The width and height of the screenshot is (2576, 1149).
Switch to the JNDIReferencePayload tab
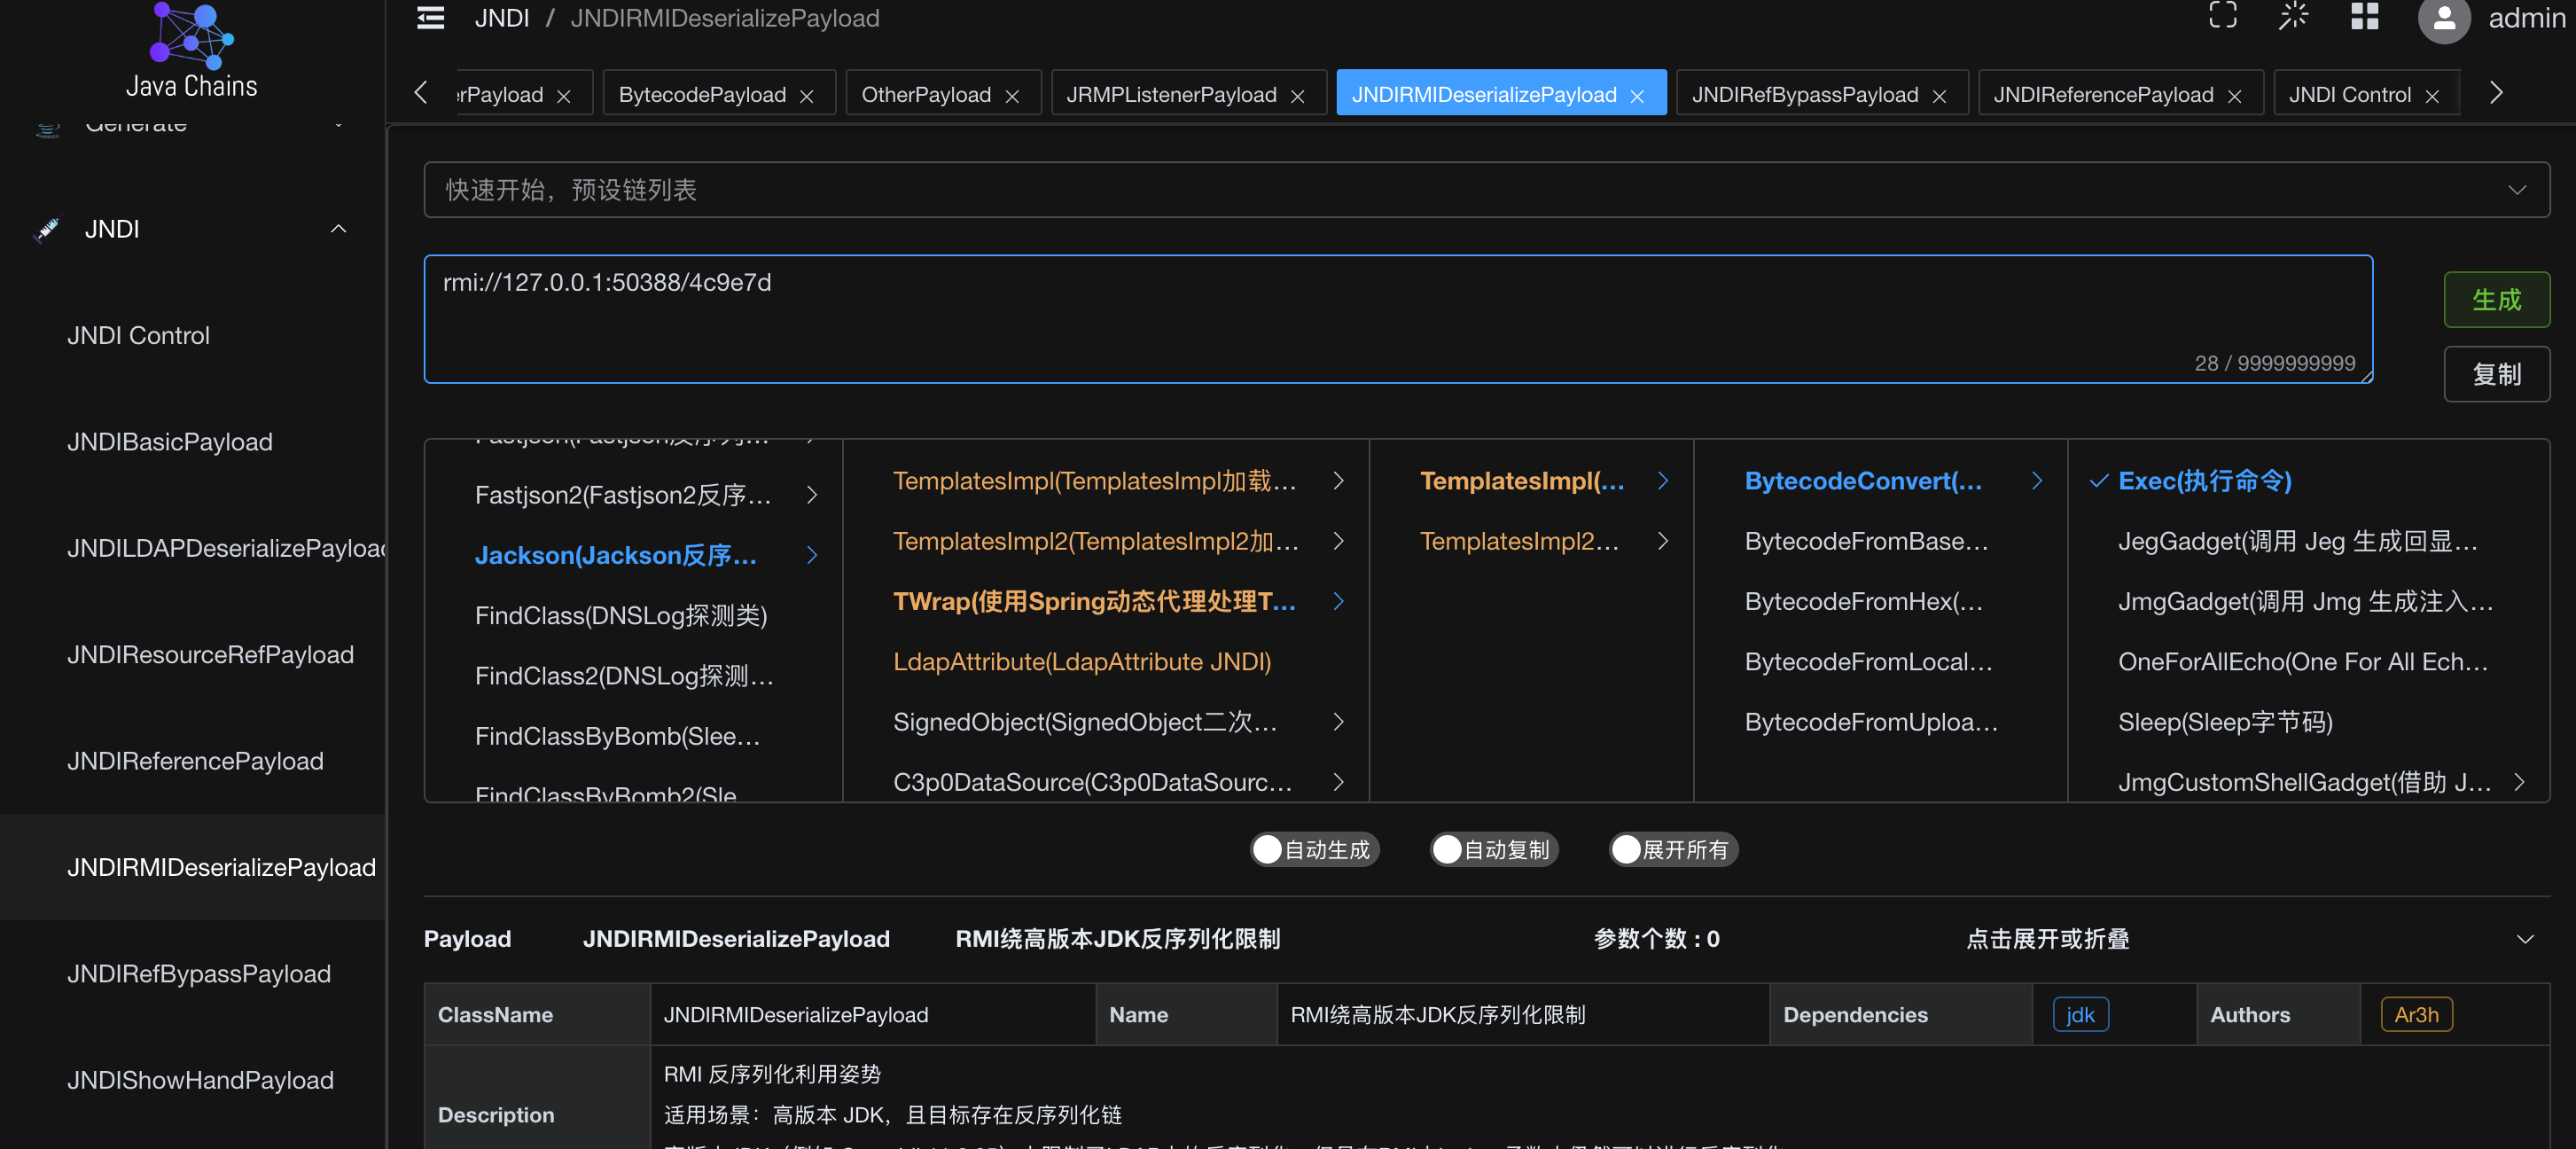click(x=2102, y=95)
